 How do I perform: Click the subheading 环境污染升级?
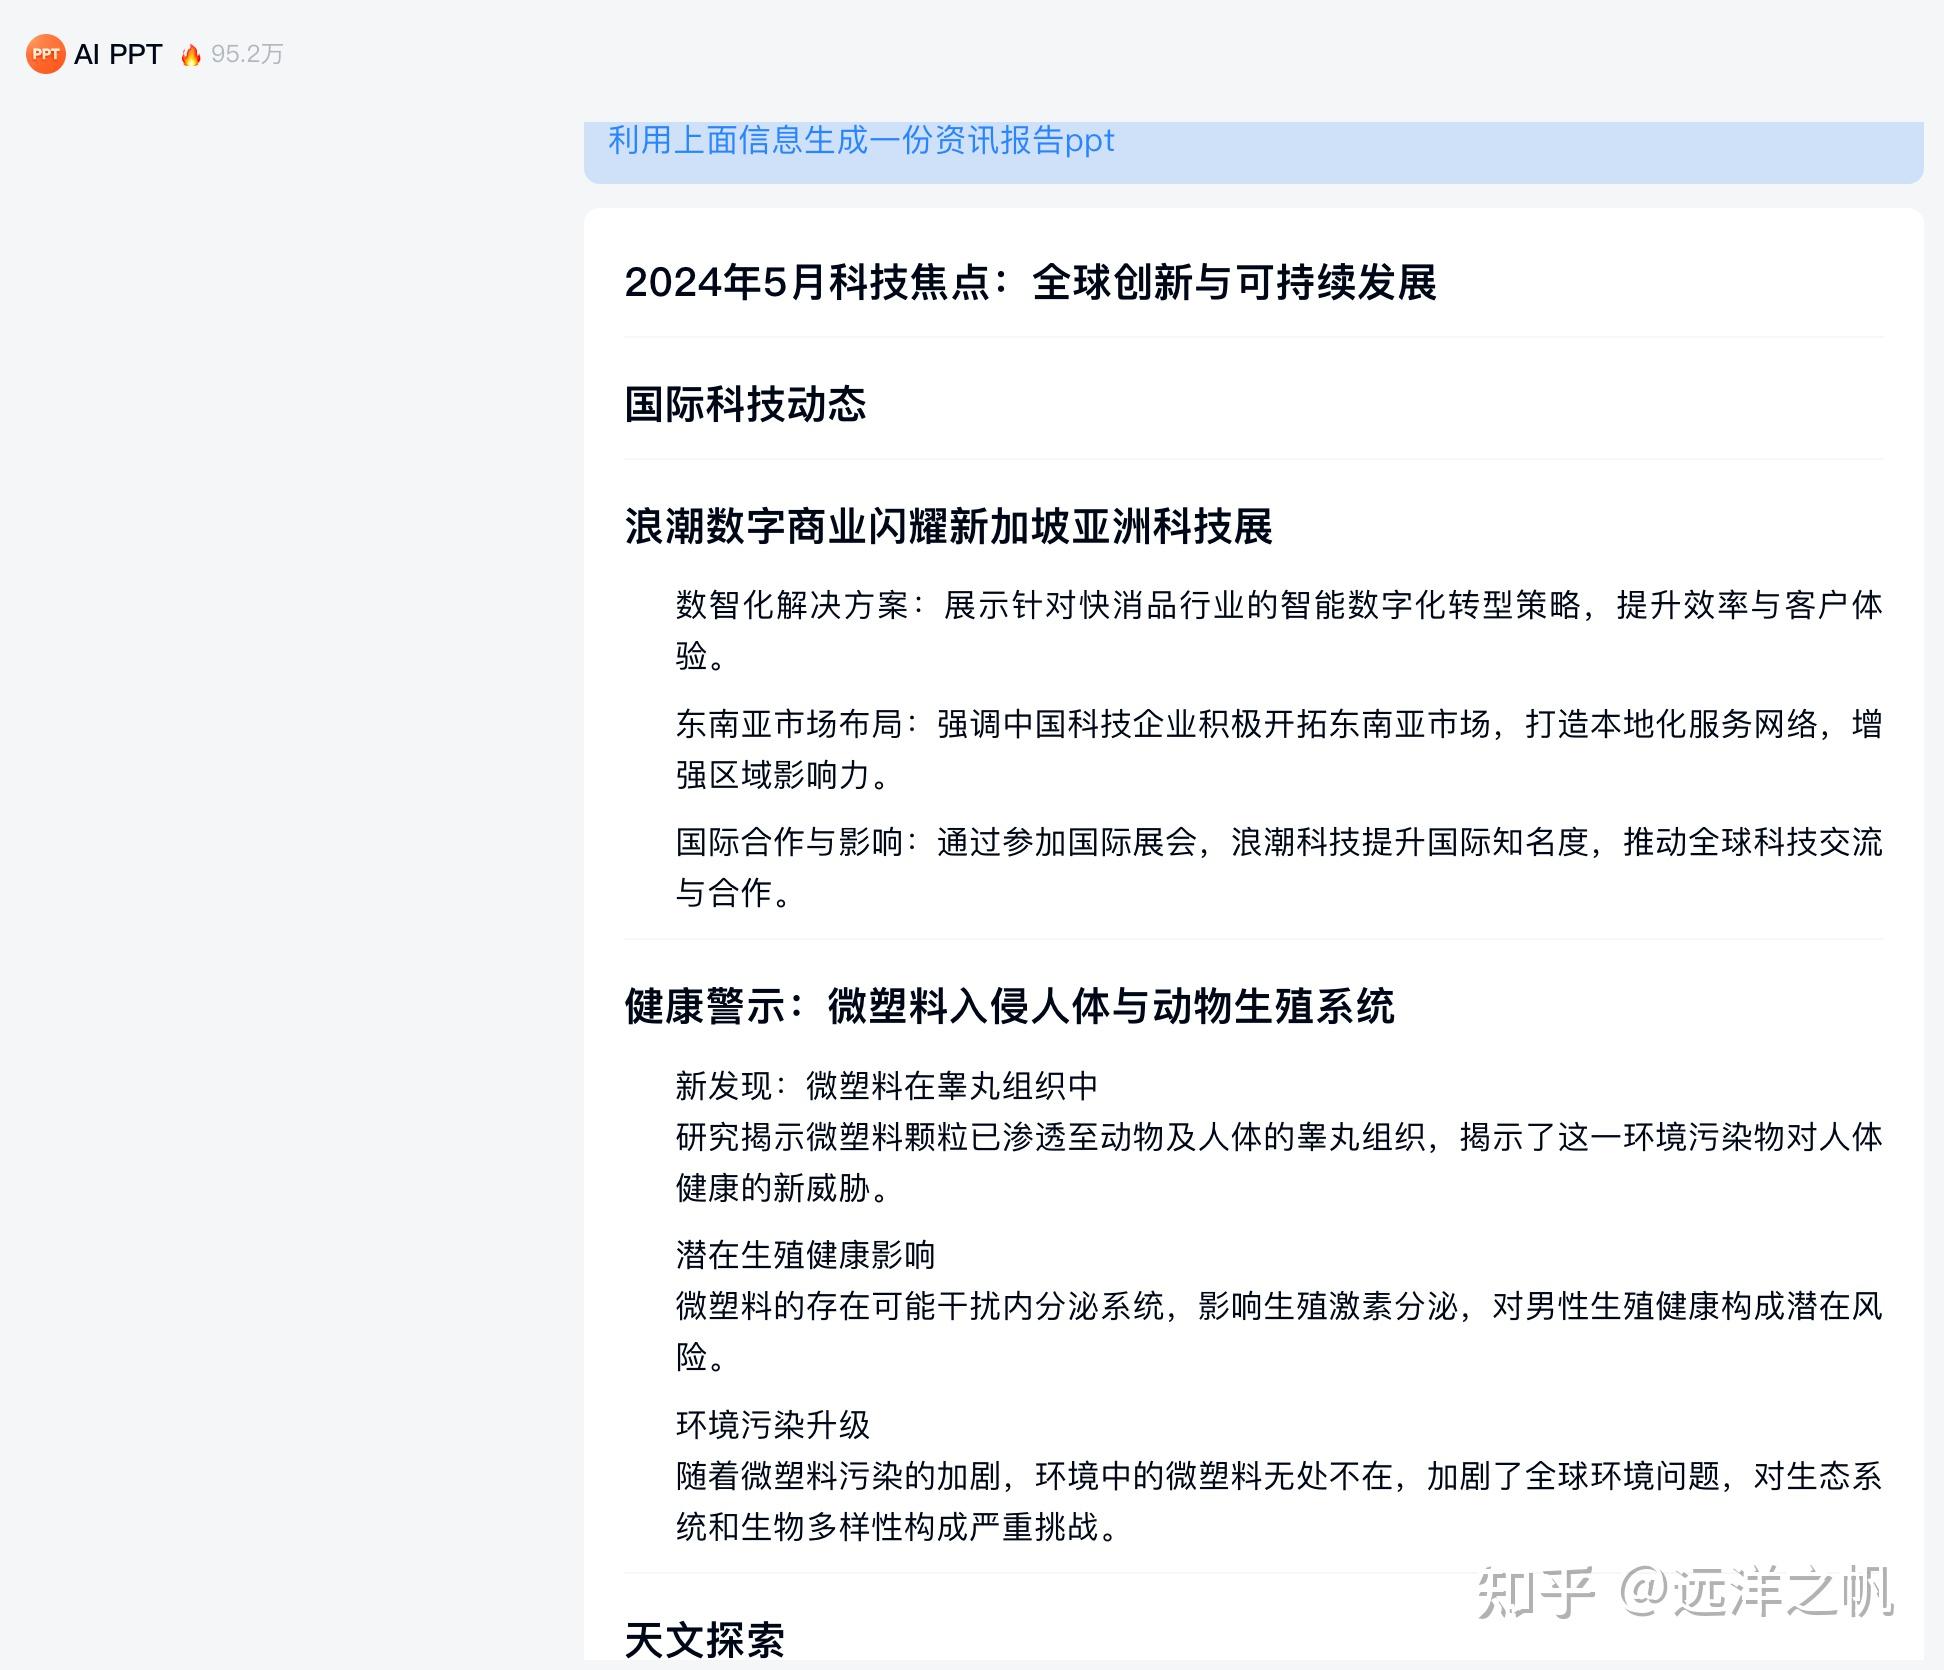coord(773,1424)
